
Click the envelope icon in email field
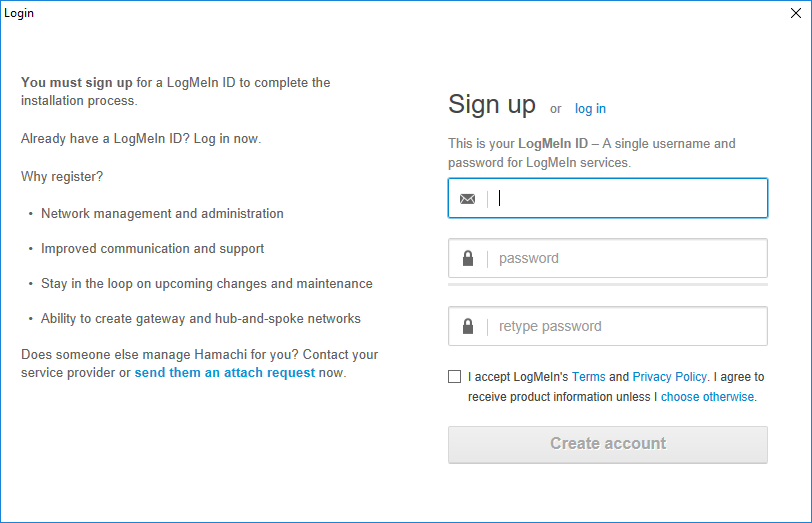(x=467, y=199)
